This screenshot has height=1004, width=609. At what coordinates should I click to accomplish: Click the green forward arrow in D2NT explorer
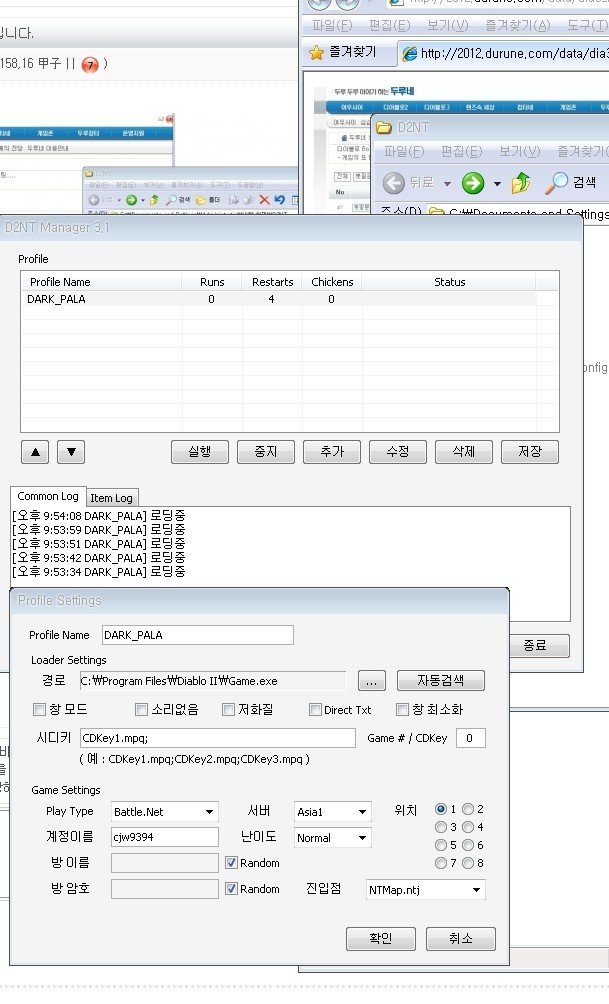coord(473,182)
